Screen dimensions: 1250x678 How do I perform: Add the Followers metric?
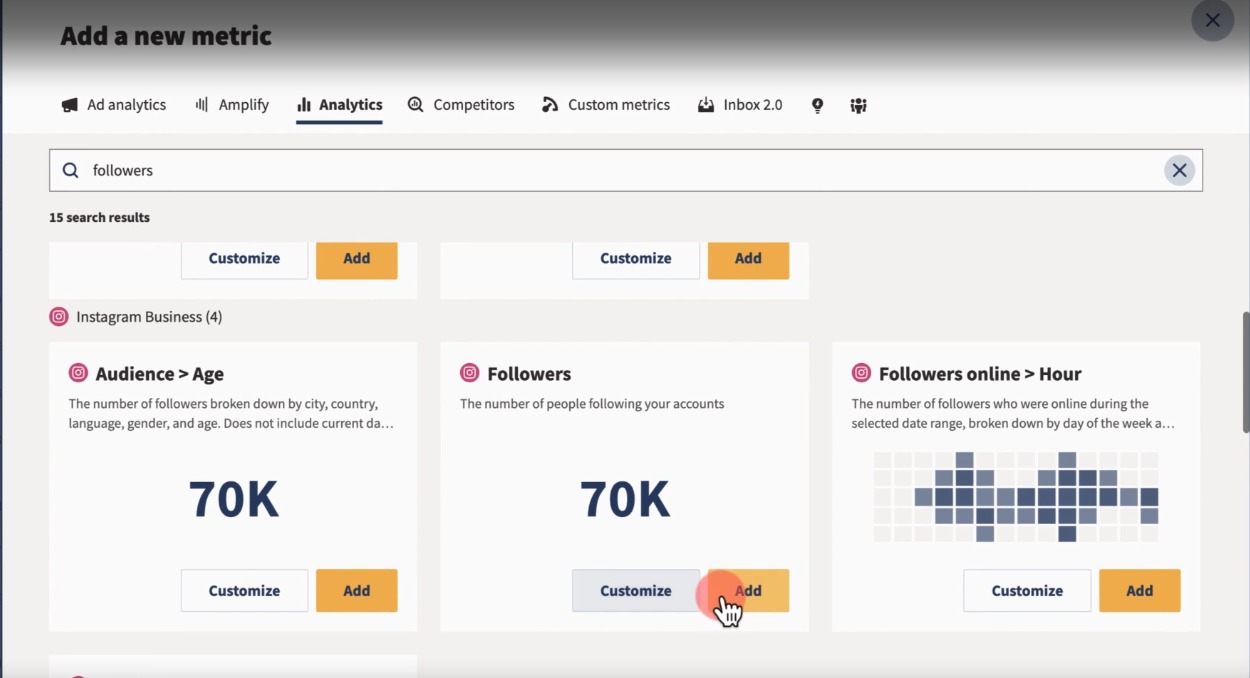click(x=748, y=590)
